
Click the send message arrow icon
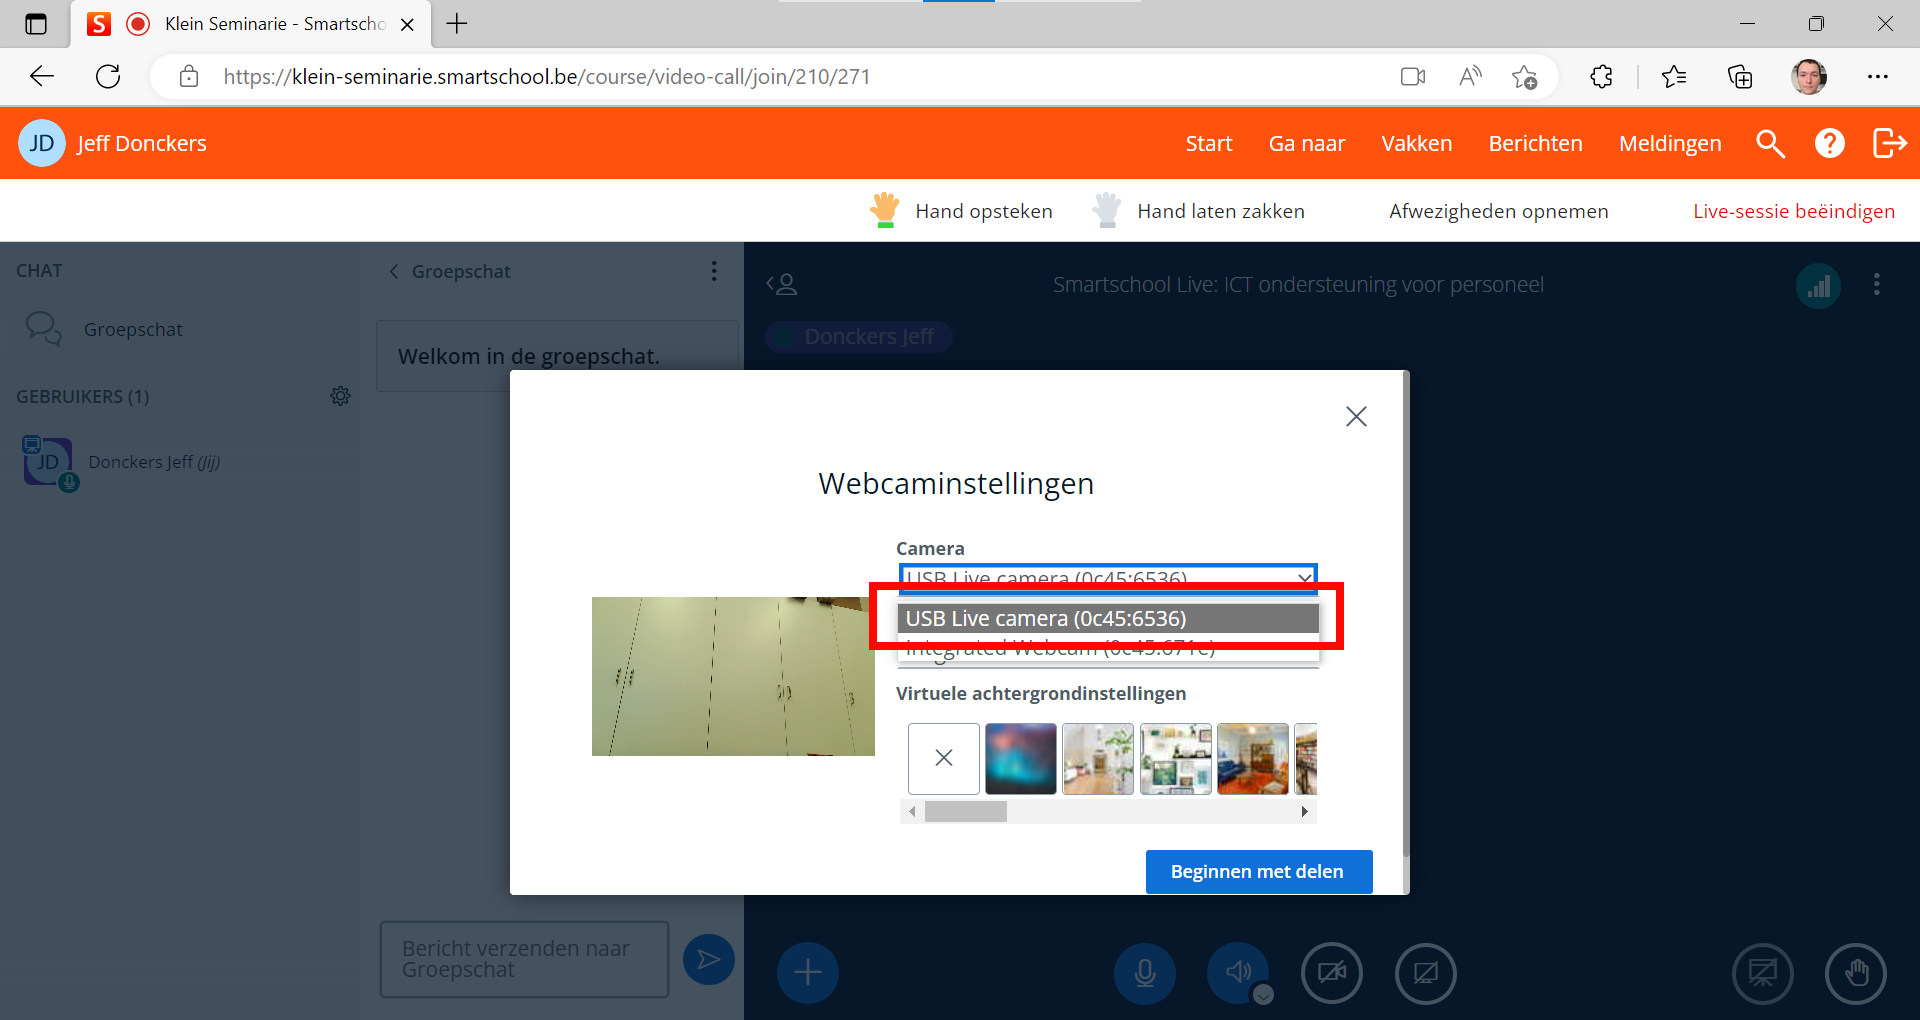708,960
